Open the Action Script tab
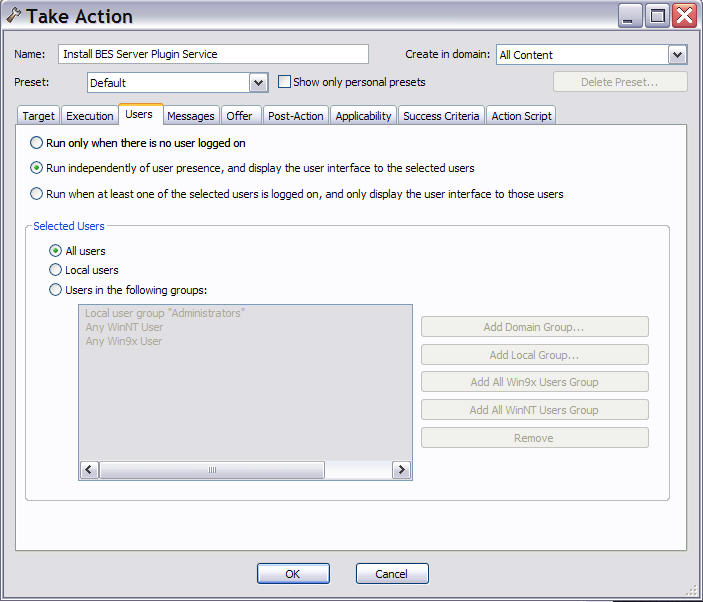Viewport: 703px width, 602px height. coord(521,116)
